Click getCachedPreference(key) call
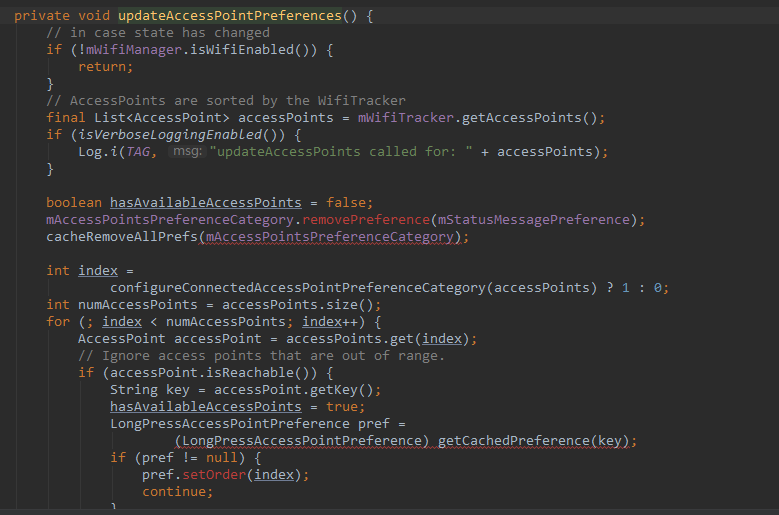The height and width of the screenshot is (515, 779). click(x=534, y=441)
